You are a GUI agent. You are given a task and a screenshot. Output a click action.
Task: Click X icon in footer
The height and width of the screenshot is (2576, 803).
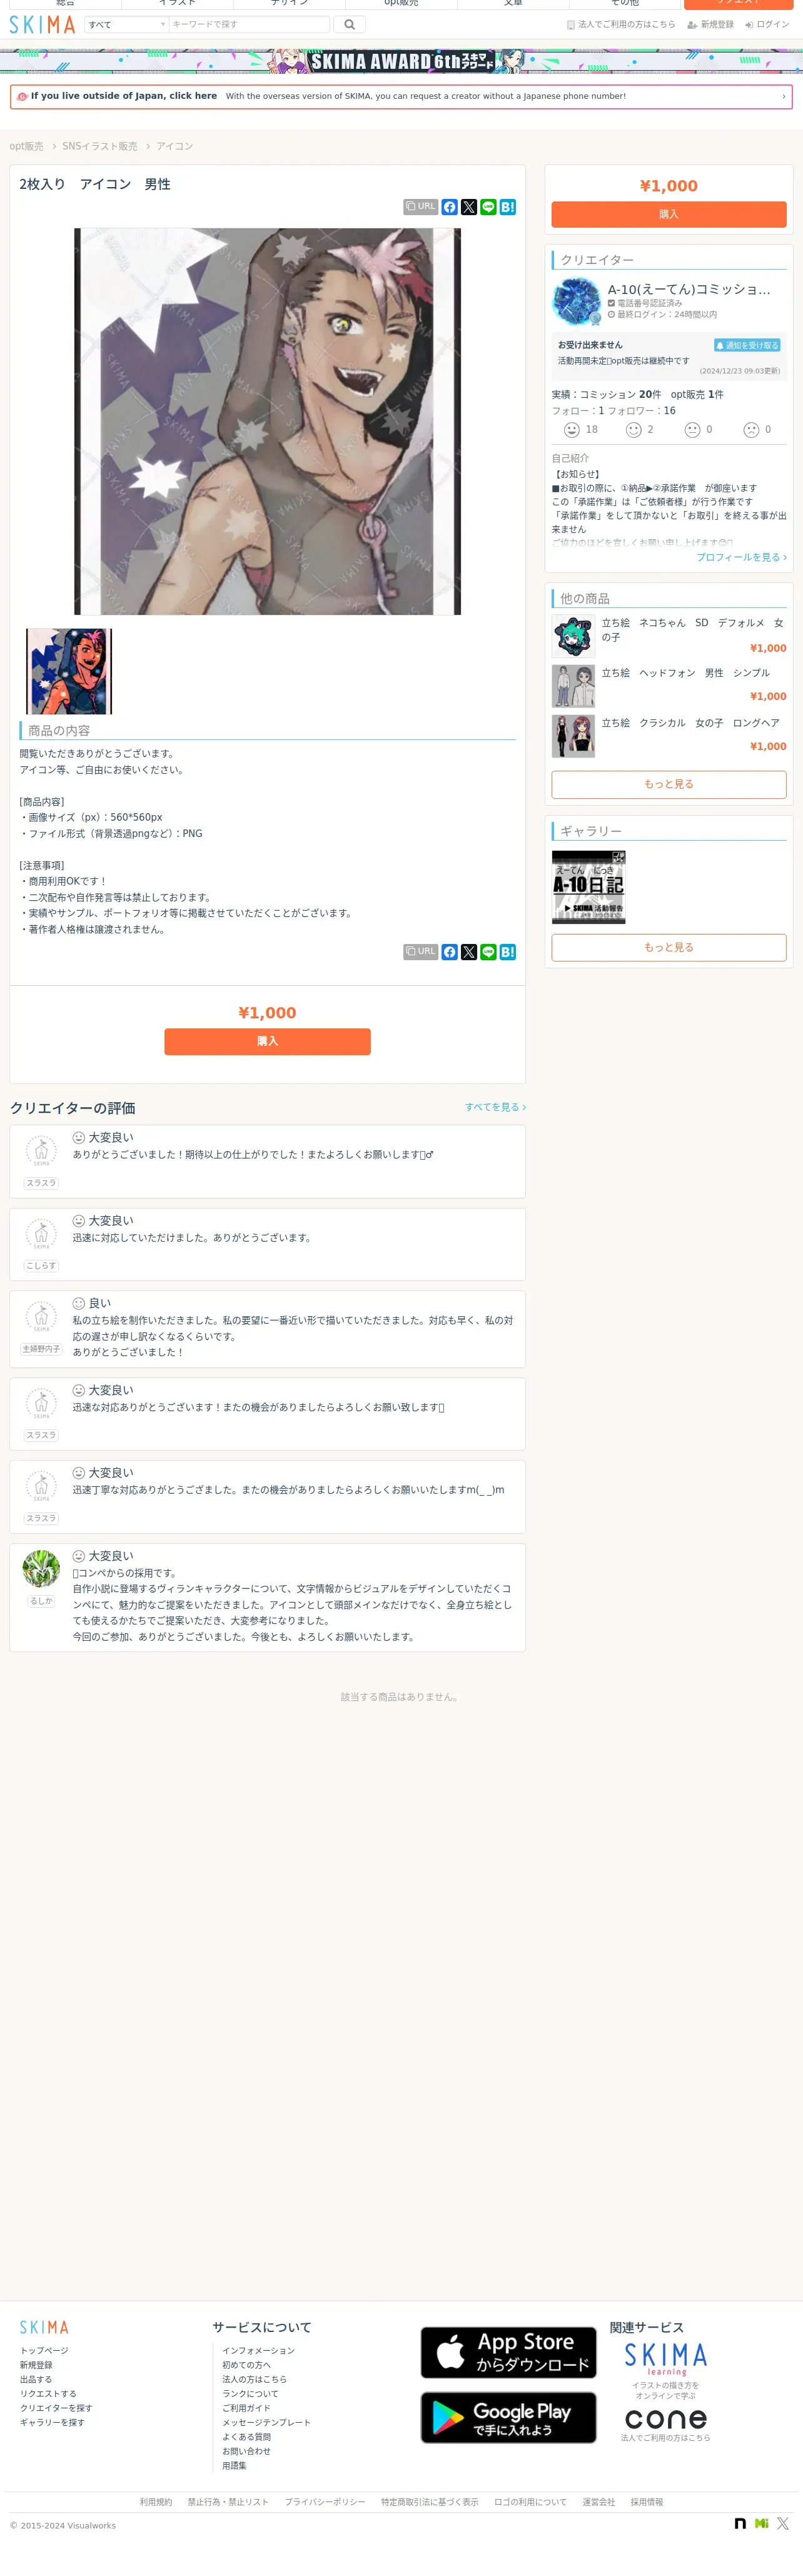tap(783, 2524)
